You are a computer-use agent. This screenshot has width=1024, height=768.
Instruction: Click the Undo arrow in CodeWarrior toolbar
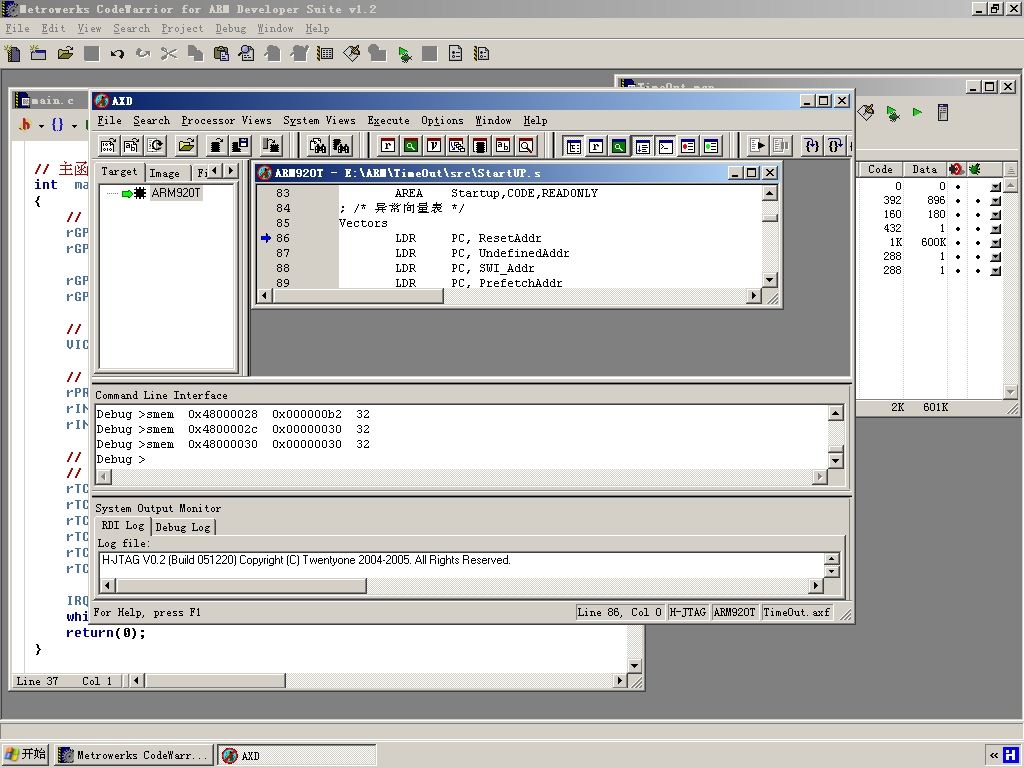117,54
